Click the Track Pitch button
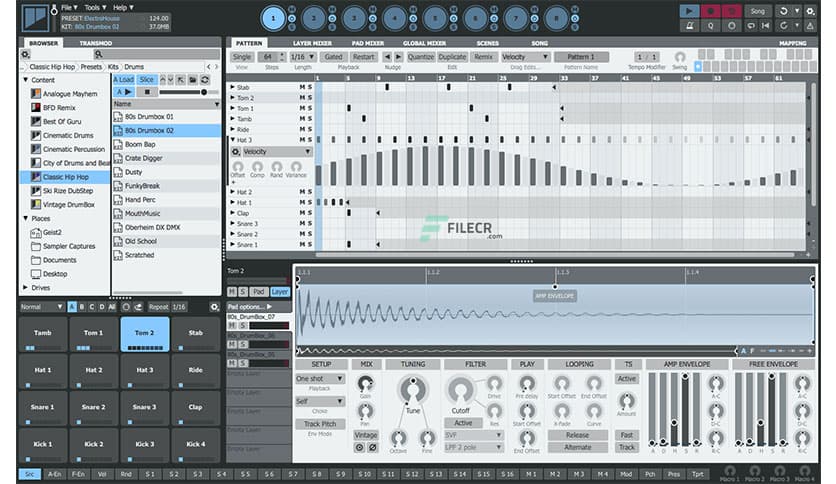Image resolution: width=836 pixels, height=484 pixels. point(319,424)
